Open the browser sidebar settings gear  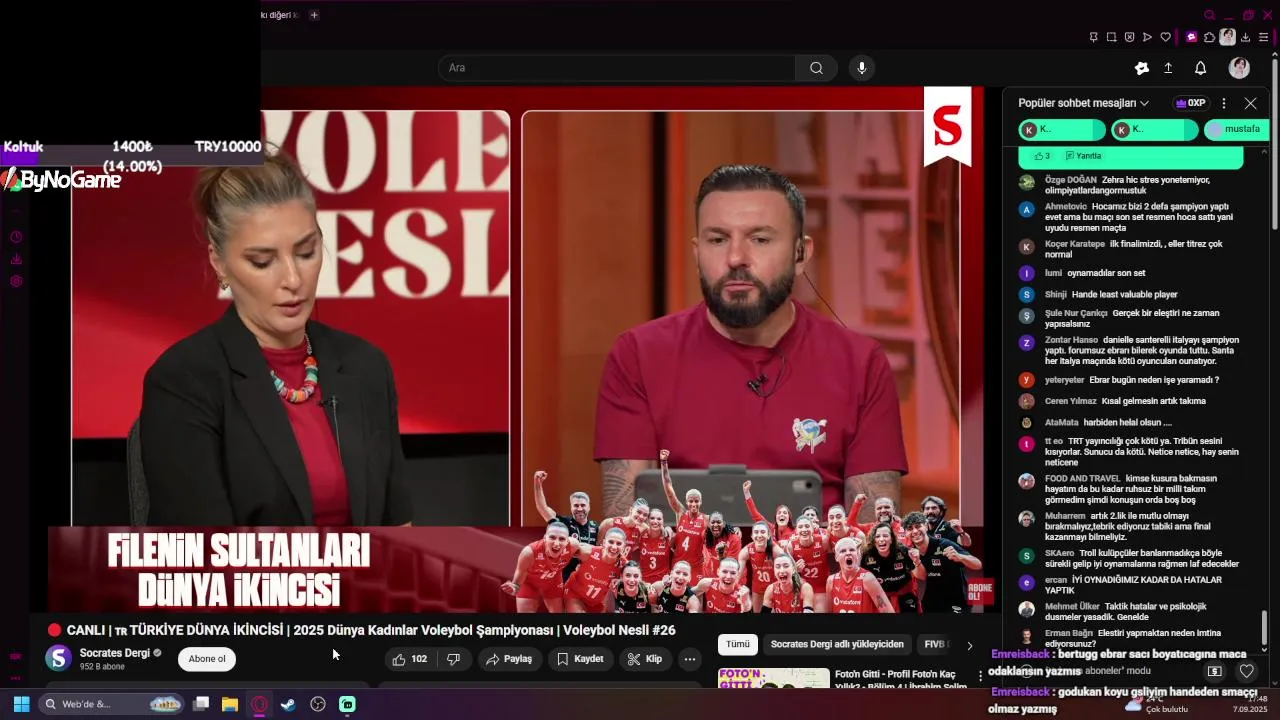(16, 281)
